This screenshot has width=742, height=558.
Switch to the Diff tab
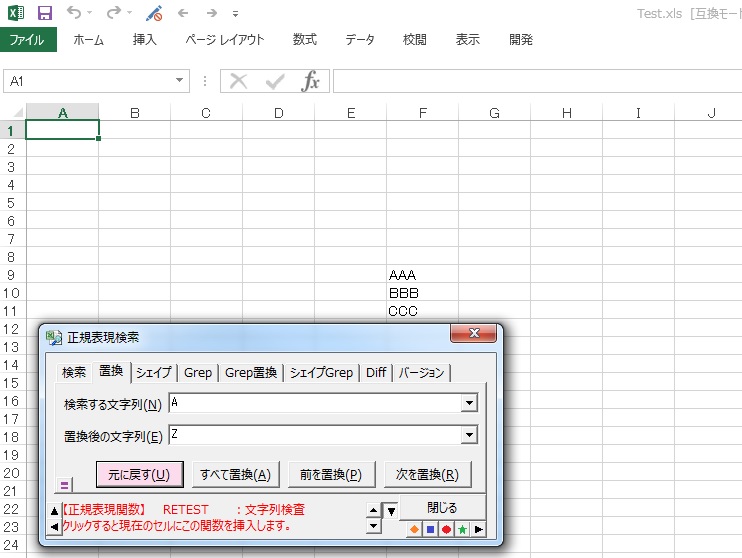[x=375, y=372]
